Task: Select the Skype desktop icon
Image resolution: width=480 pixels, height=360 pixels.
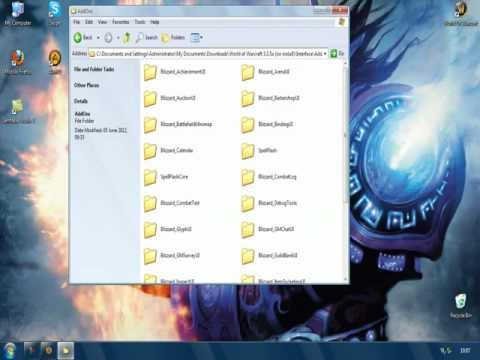Action: [54, 13]
